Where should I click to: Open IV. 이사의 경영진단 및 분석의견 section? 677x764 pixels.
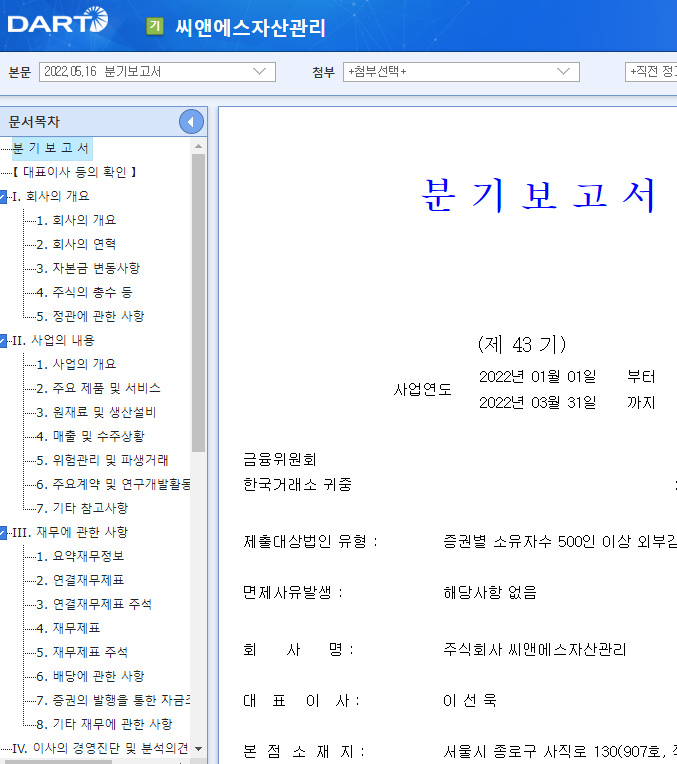coord(100,748)
